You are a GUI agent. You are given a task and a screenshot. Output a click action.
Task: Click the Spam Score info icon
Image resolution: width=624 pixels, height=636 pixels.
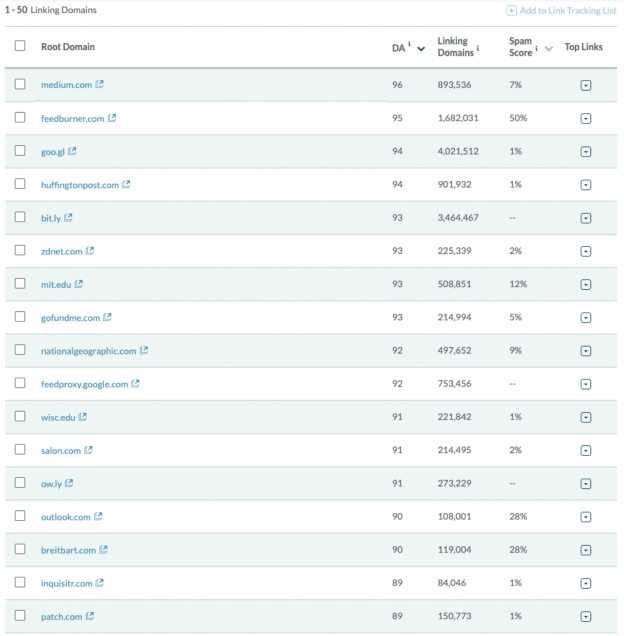[536, 48]
